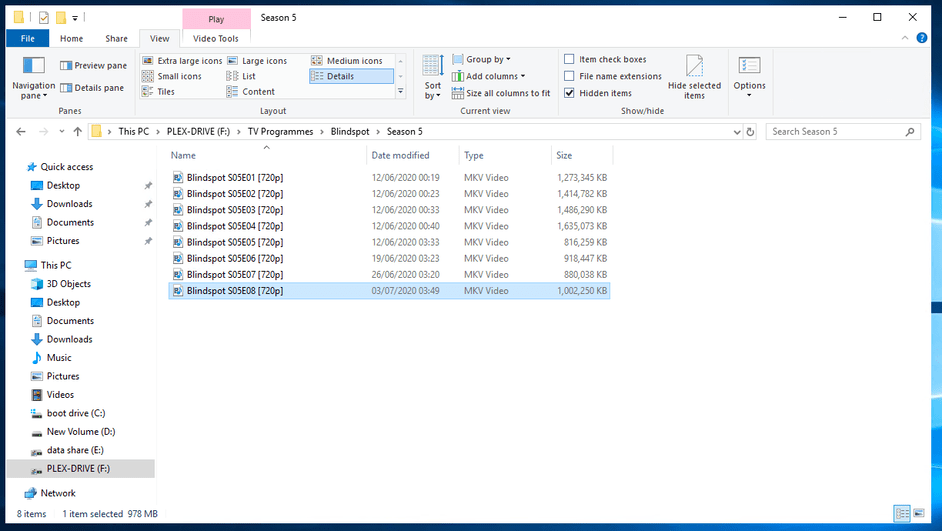Viewport: 942px width, 531px height.
Task: Click the New folder quick access icon
Action: pos(61,18)
